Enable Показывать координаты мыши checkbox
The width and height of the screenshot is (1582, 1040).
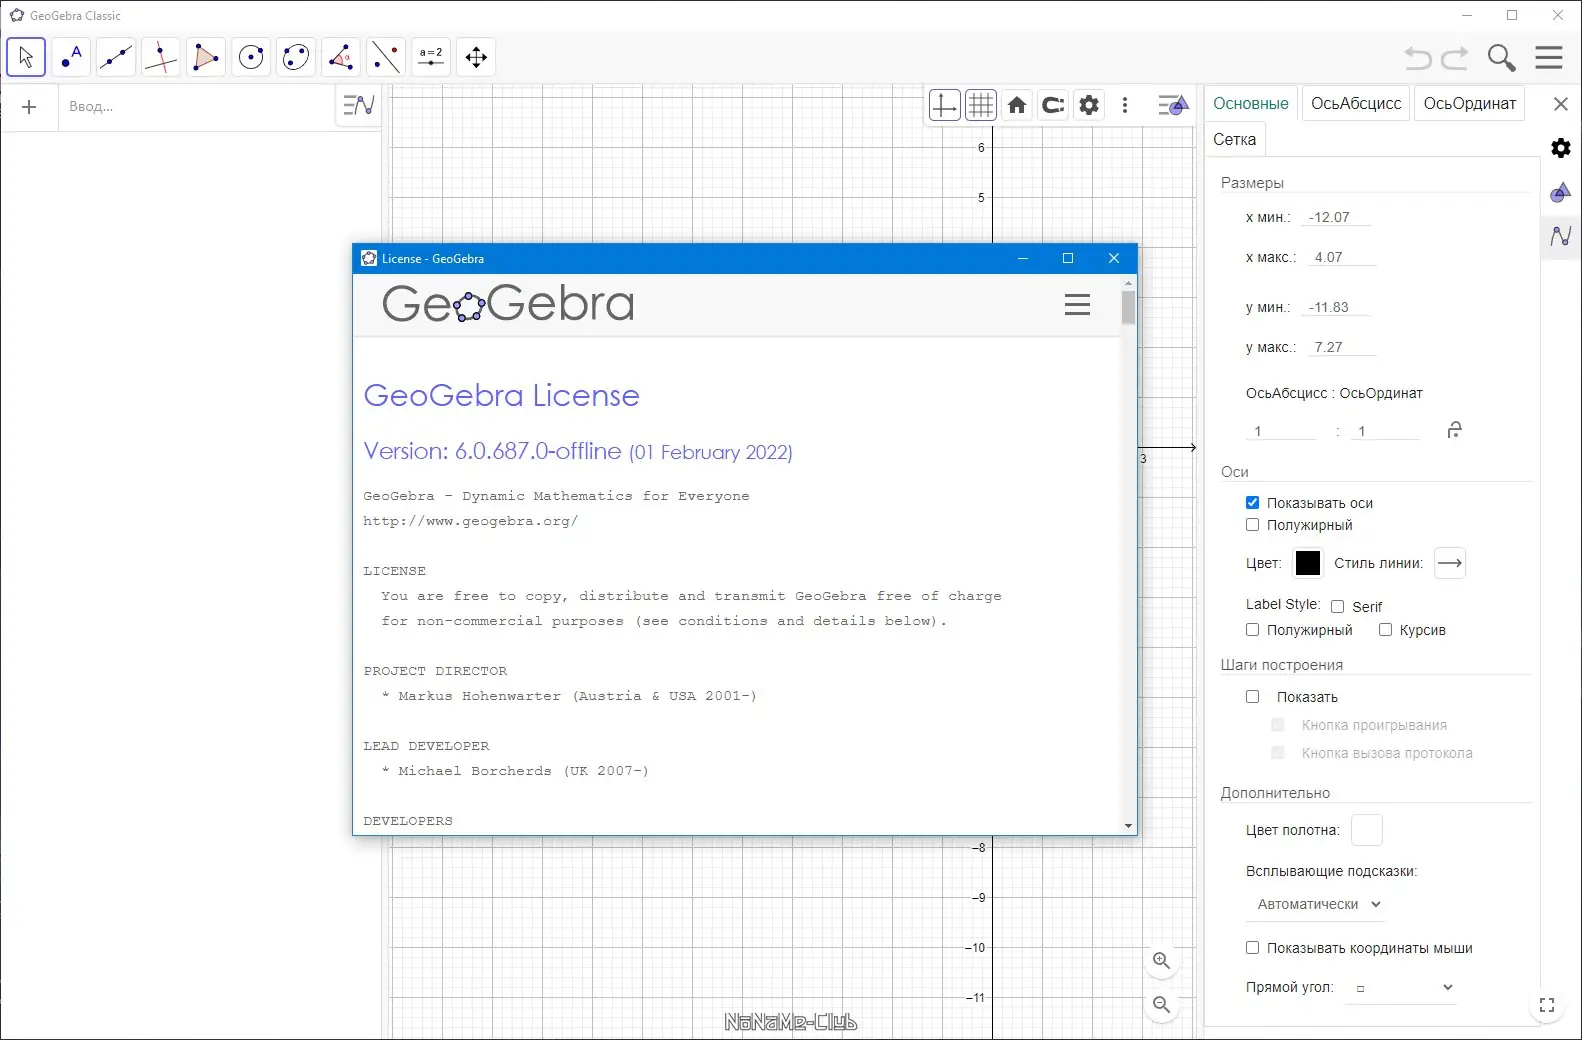point(1252,948)
